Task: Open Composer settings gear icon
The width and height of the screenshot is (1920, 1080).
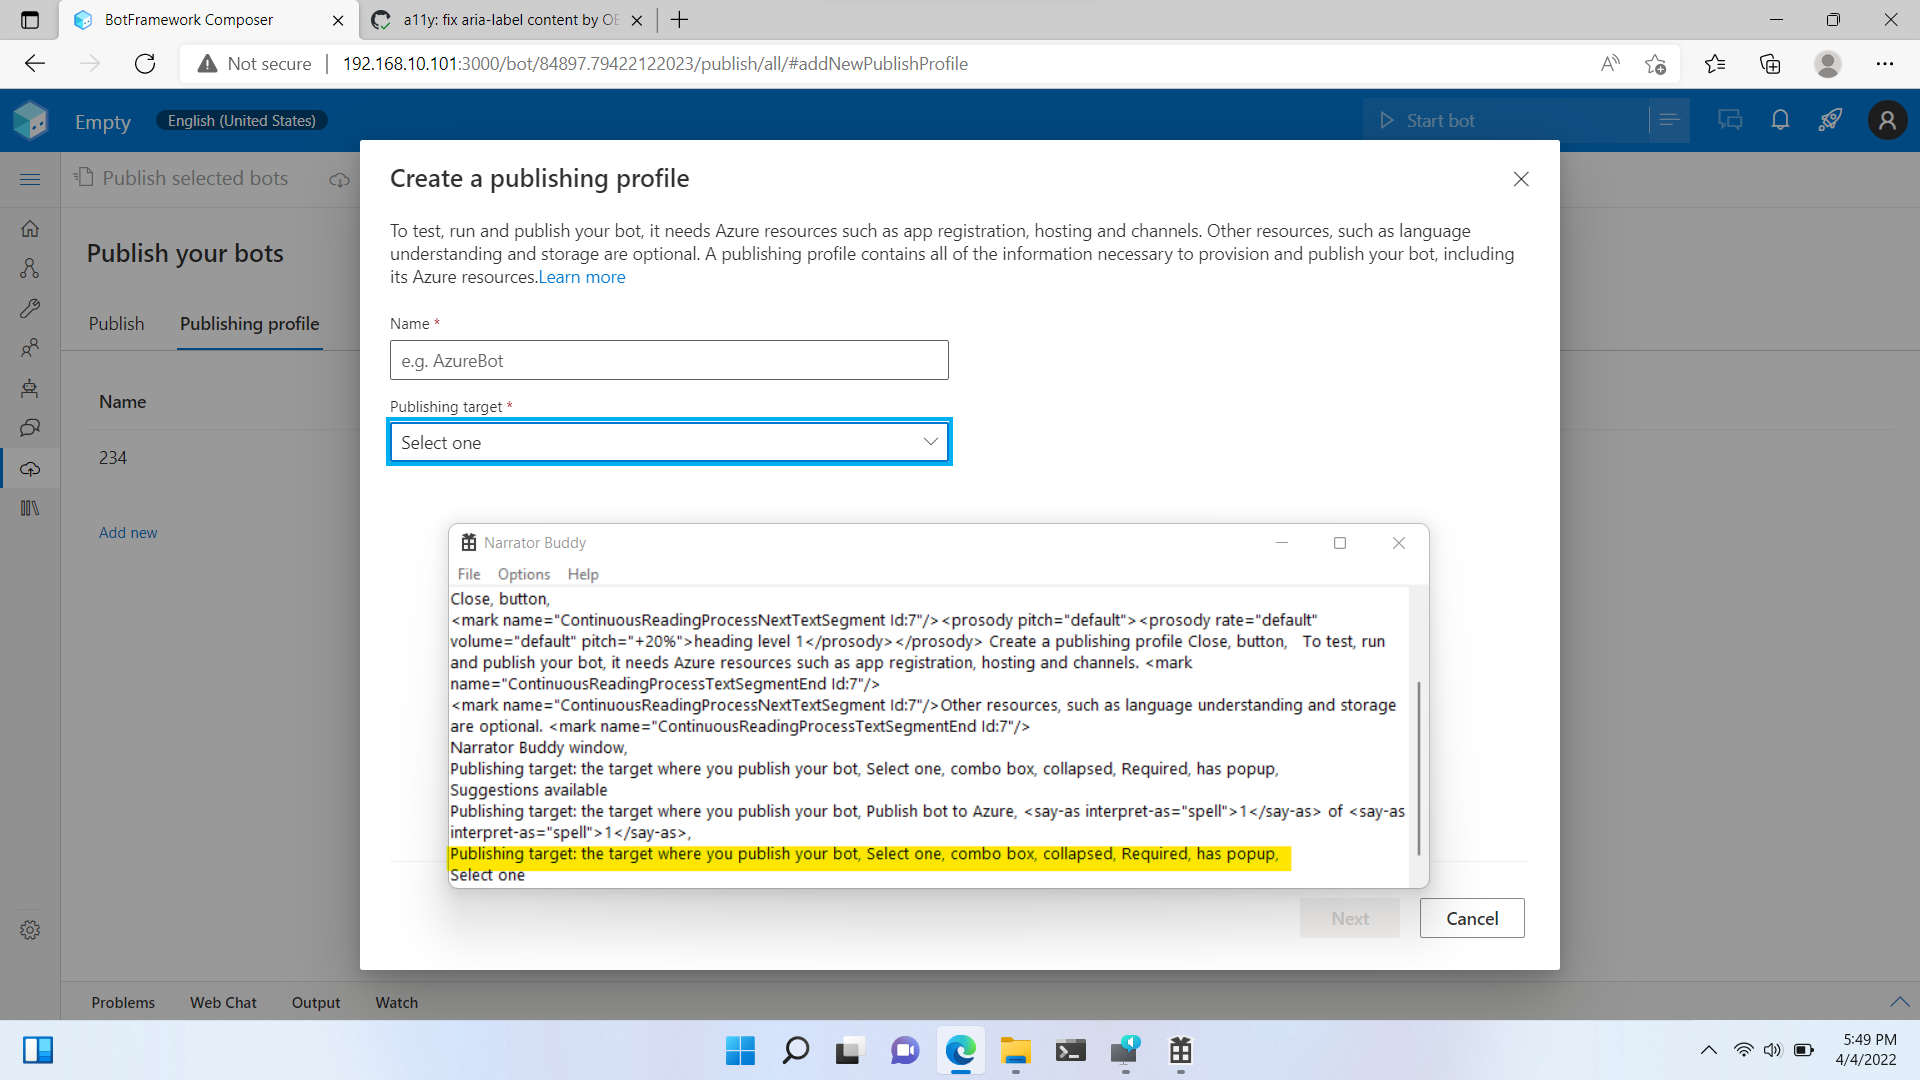Action: 30,930
